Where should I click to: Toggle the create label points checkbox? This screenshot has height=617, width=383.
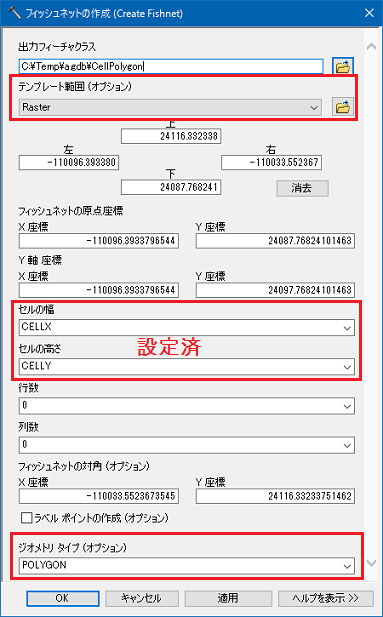click(26, 518)
